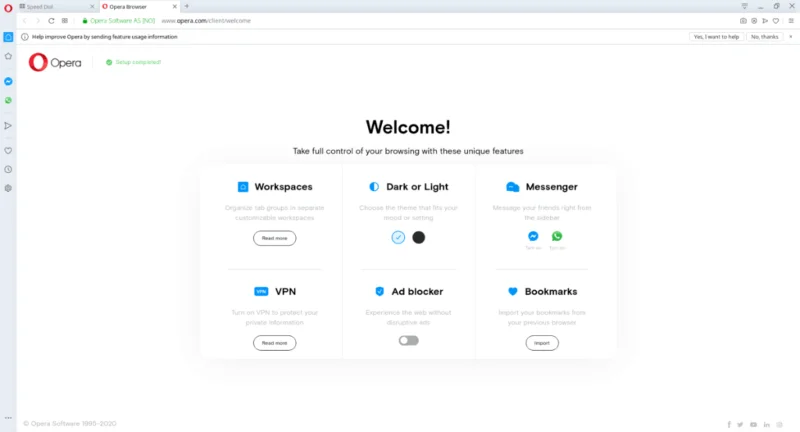This screenshot has height=432, width=800.
Task: Go forward to the next page
Action: pyautogui.click(x=37, y=21)
